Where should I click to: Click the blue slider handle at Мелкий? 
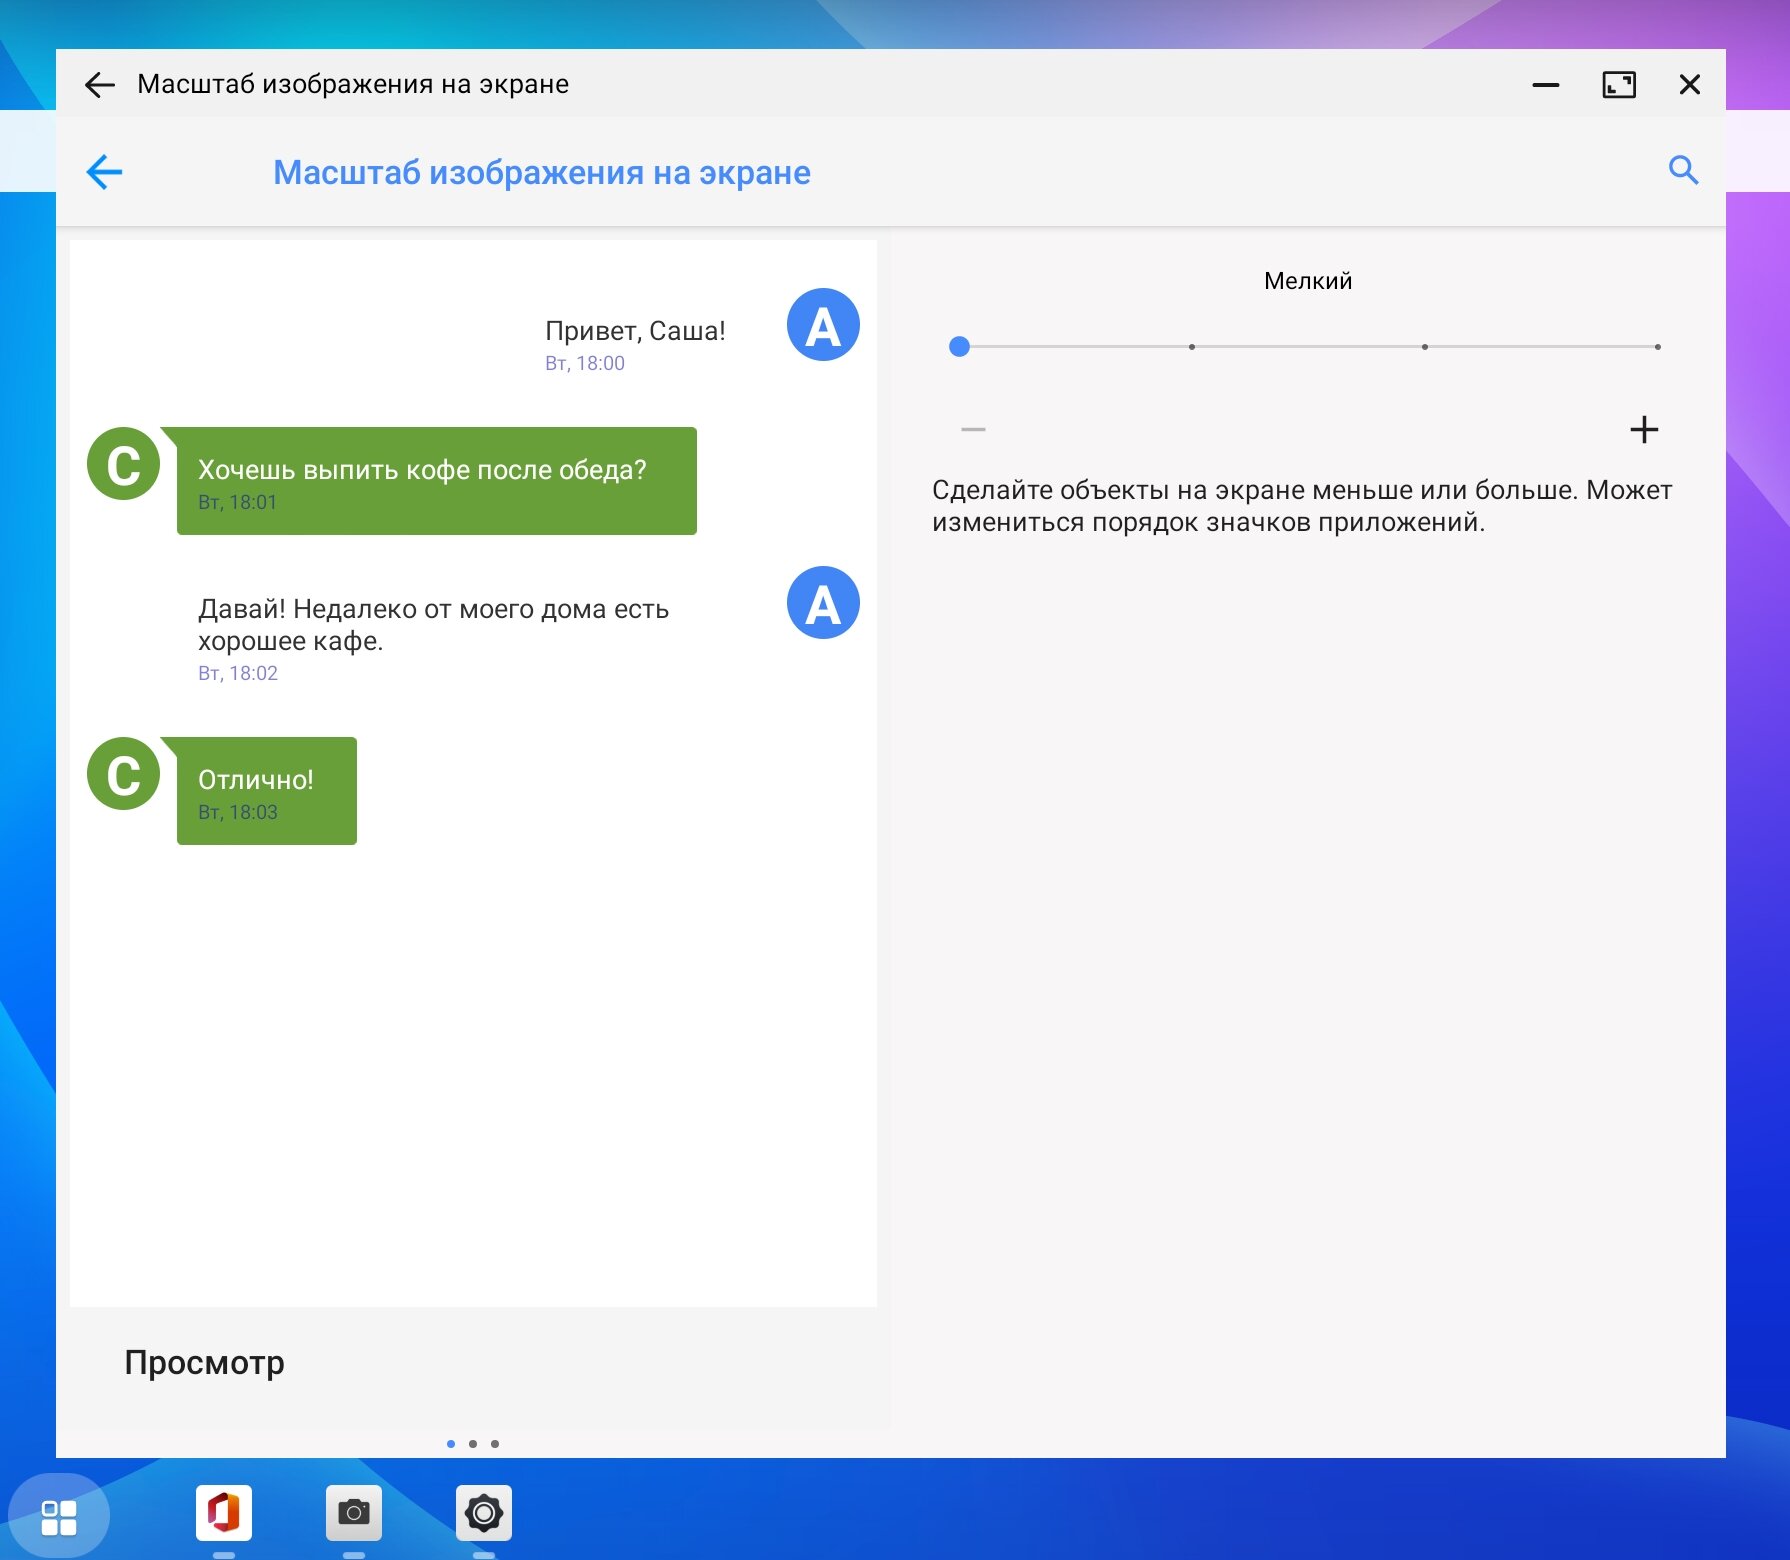point(959,347)
